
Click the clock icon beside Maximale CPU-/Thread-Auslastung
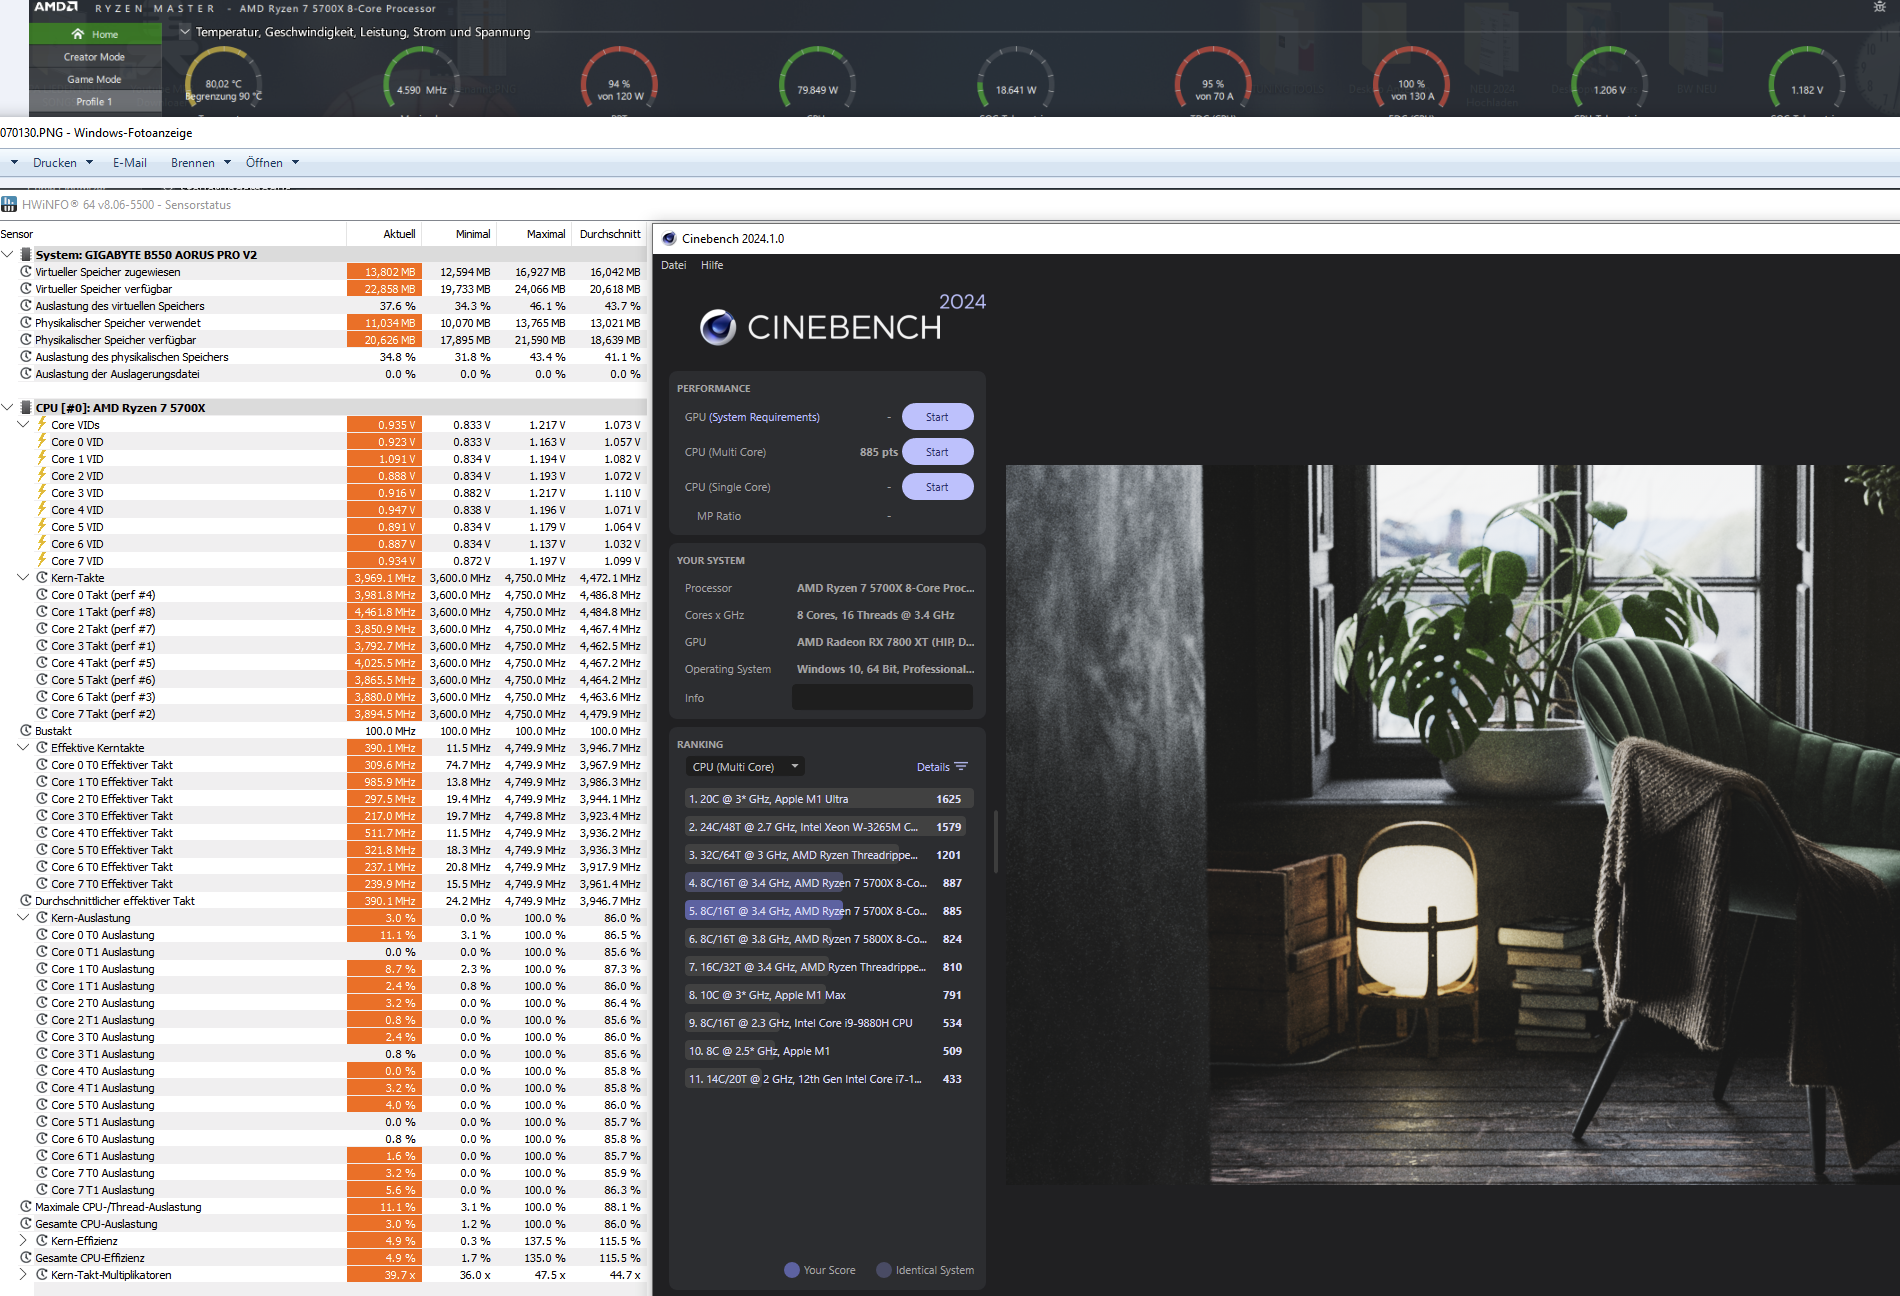[x=26, y=1207]
